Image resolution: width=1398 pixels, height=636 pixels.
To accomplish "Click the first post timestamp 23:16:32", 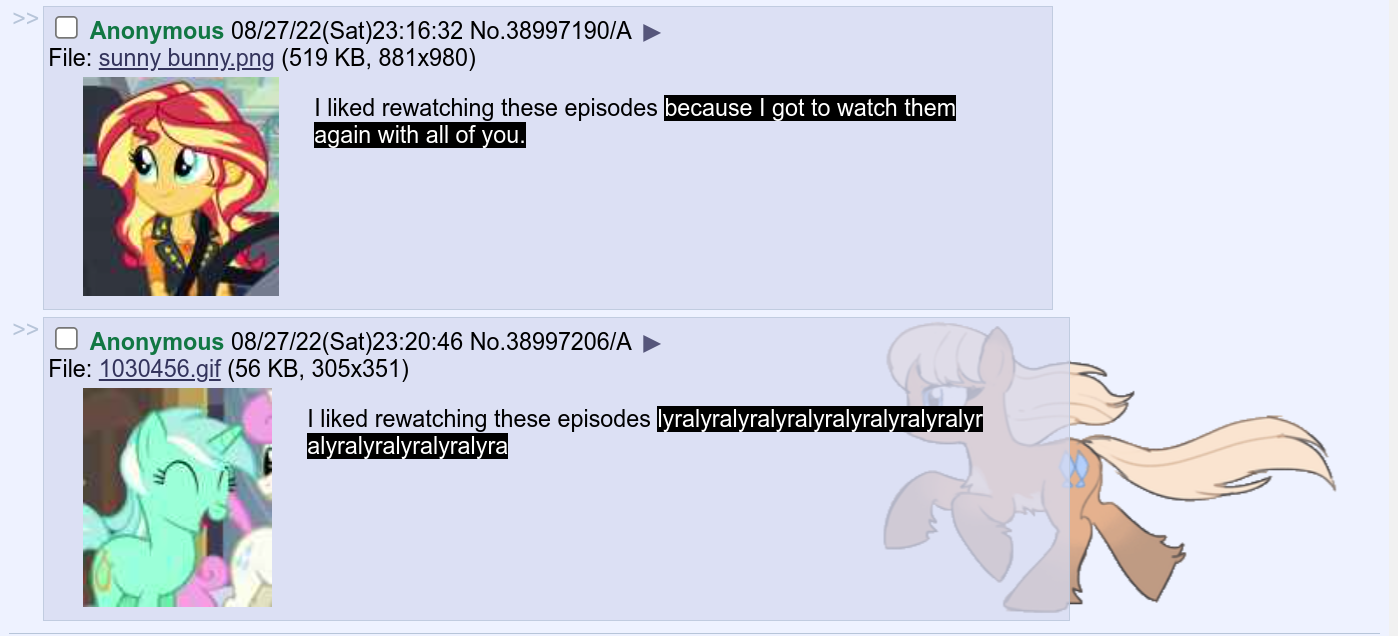I will (x=417, y=31).
